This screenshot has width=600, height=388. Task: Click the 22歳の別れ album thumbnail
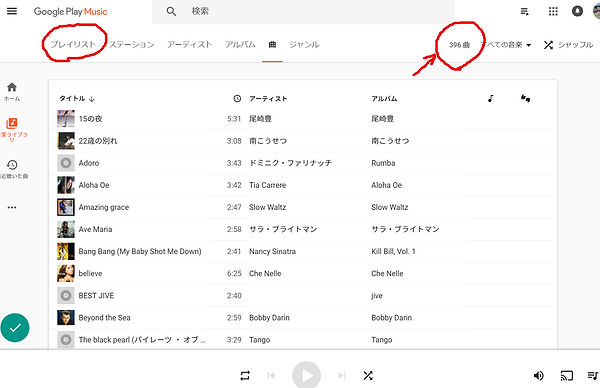point(66,141)
